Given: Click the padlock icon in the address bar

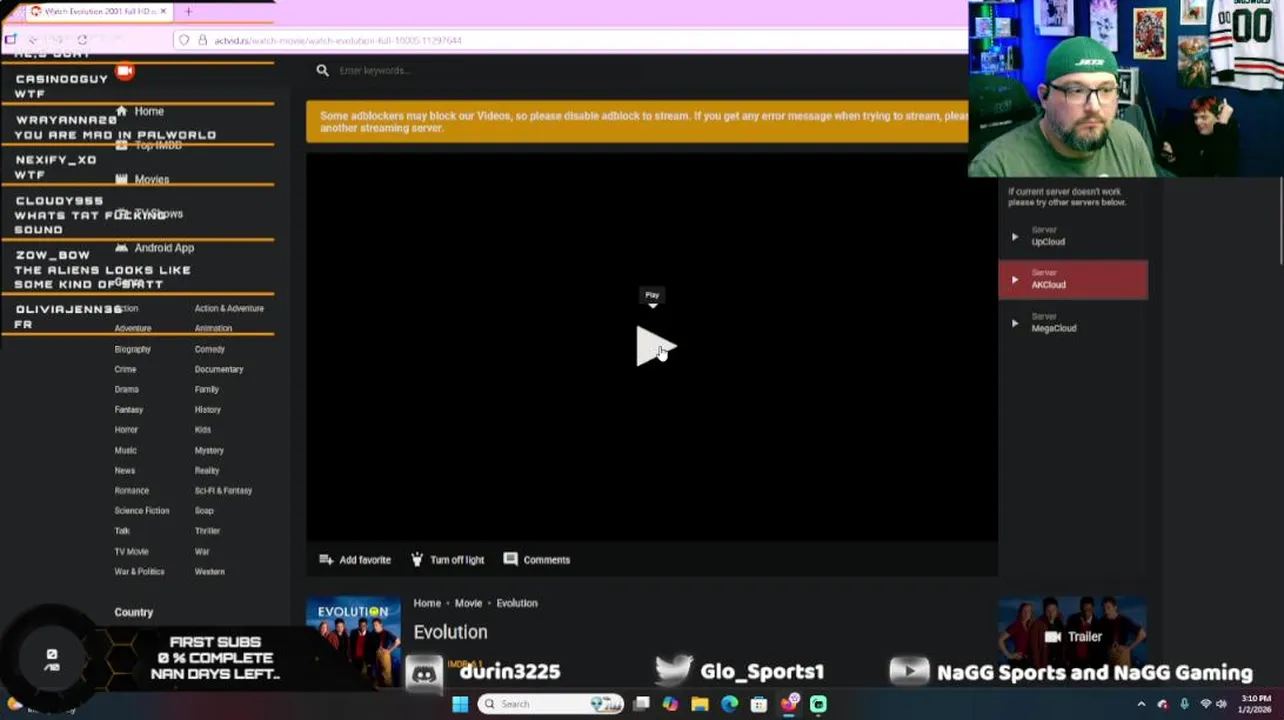Looking at the screenshot, I should coord(202,40).
